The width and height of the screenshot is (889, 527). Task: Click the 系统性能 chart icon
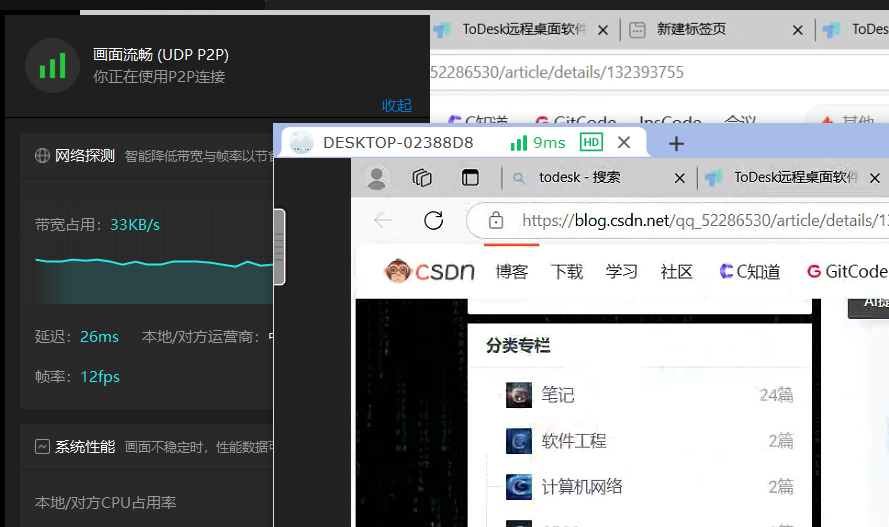[42, 447]
